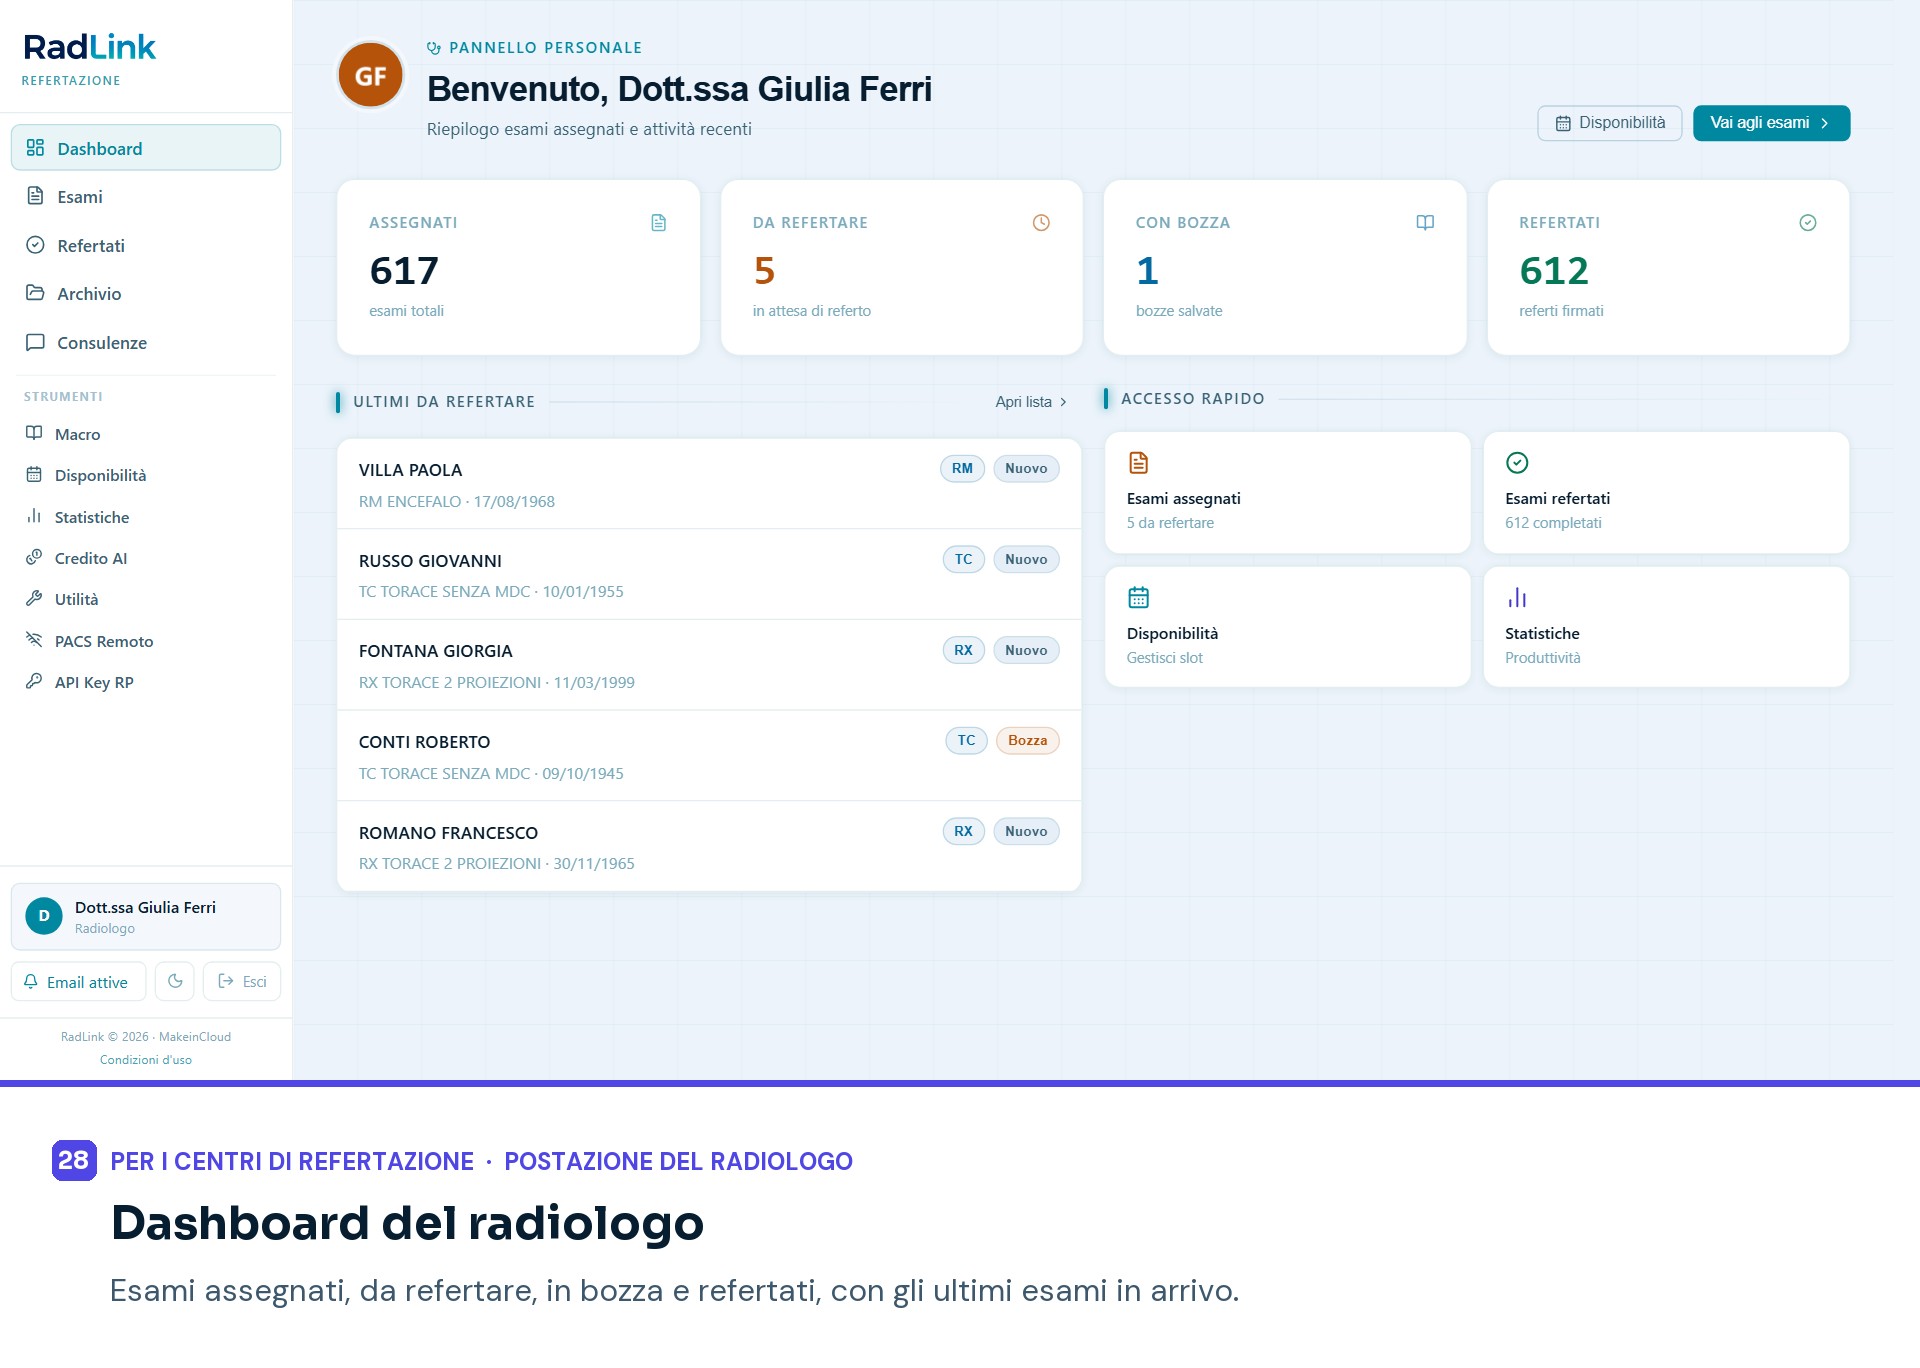Select FONTANA GIORGIA exam entry
The width and height of the screenshot is (1920, 1368).
coord(709,665)
